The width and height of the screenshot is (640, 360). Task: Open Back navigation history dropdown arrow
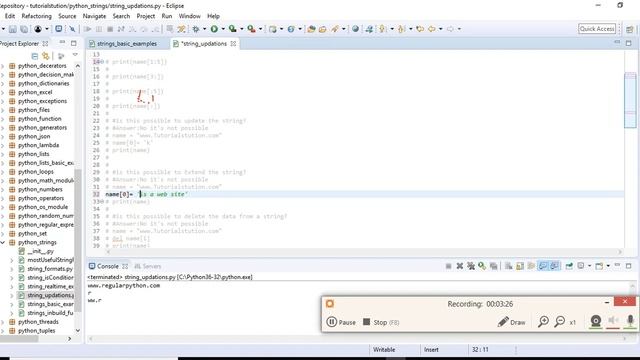click(x=440, y=29)
